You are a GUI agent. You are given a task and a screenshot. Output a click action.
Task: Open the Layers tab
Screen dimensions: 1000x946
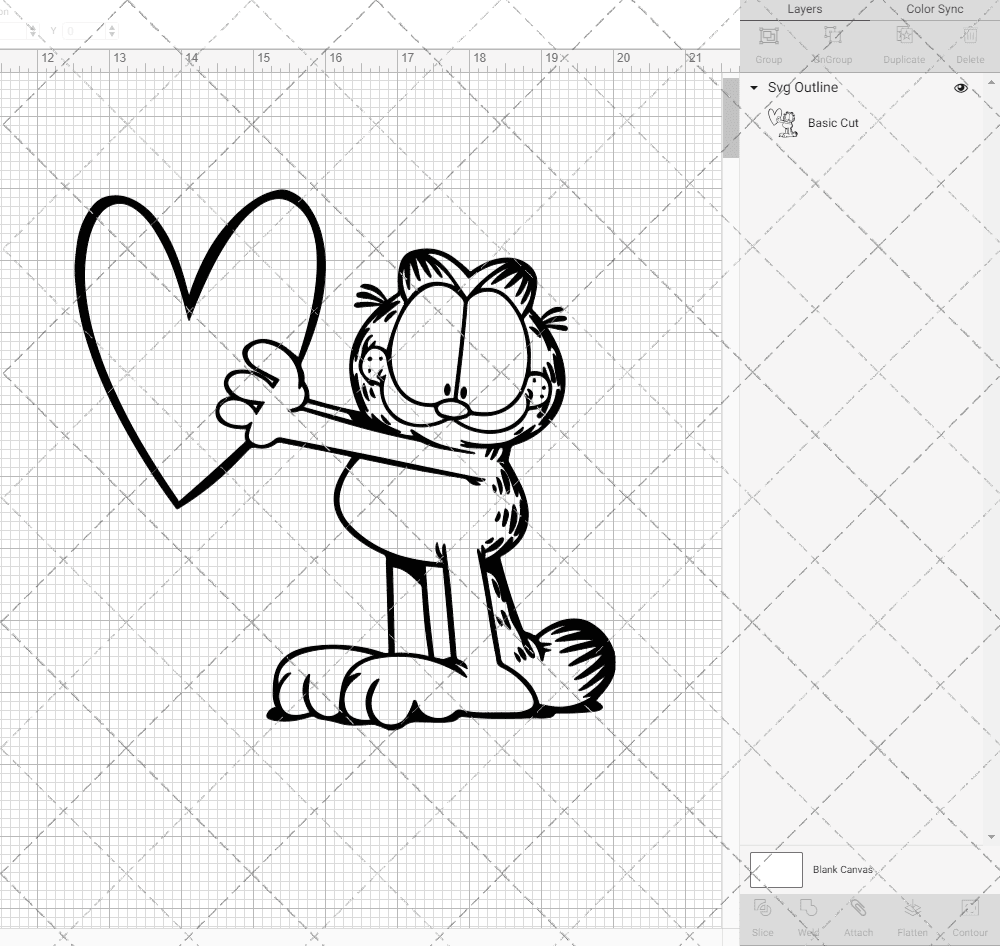804,9
